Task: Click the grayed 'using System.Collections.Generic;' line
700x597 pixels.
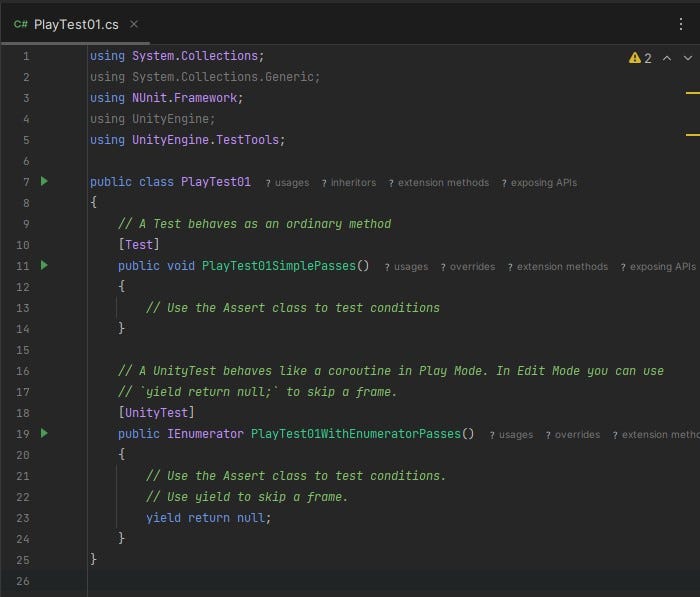Action: pos(205,77)
